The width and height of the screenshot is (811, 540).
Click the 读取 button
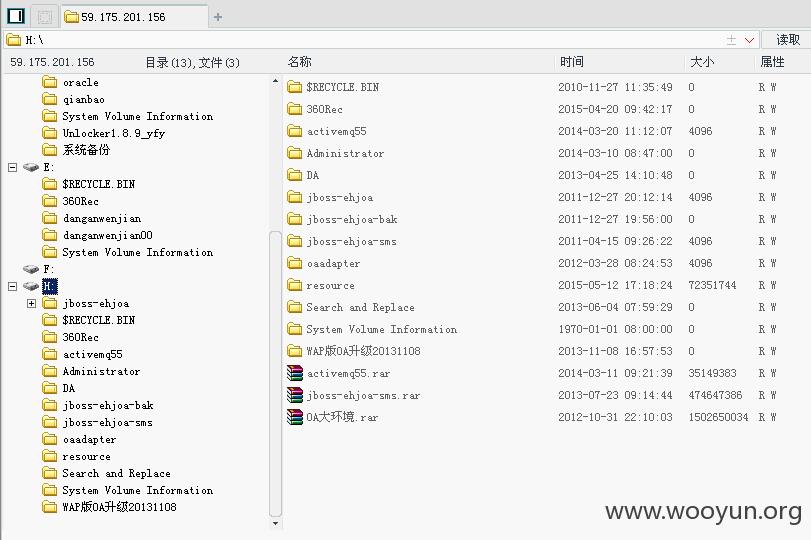coord(788,39)
